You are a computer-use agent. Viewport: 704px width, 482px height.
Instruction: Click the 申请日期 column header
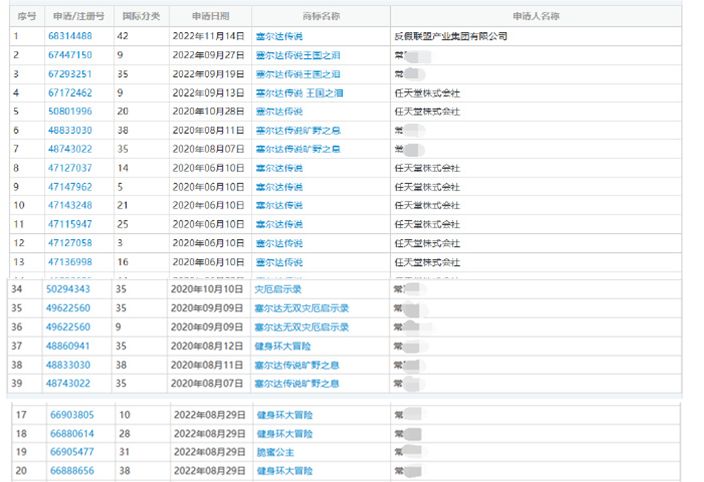(x=211, y=16)
